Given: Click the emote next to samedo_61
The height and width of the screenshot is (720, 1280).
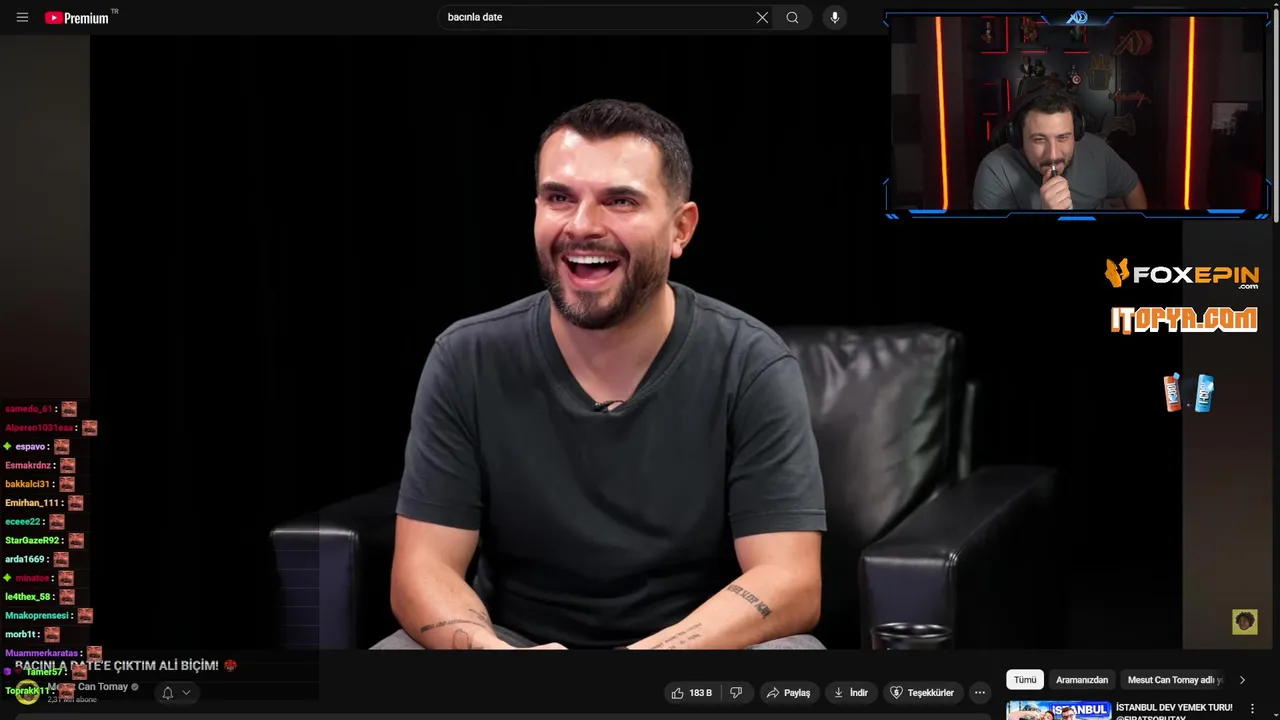Looking at the screenshot, I should click(x=69, y=409).
